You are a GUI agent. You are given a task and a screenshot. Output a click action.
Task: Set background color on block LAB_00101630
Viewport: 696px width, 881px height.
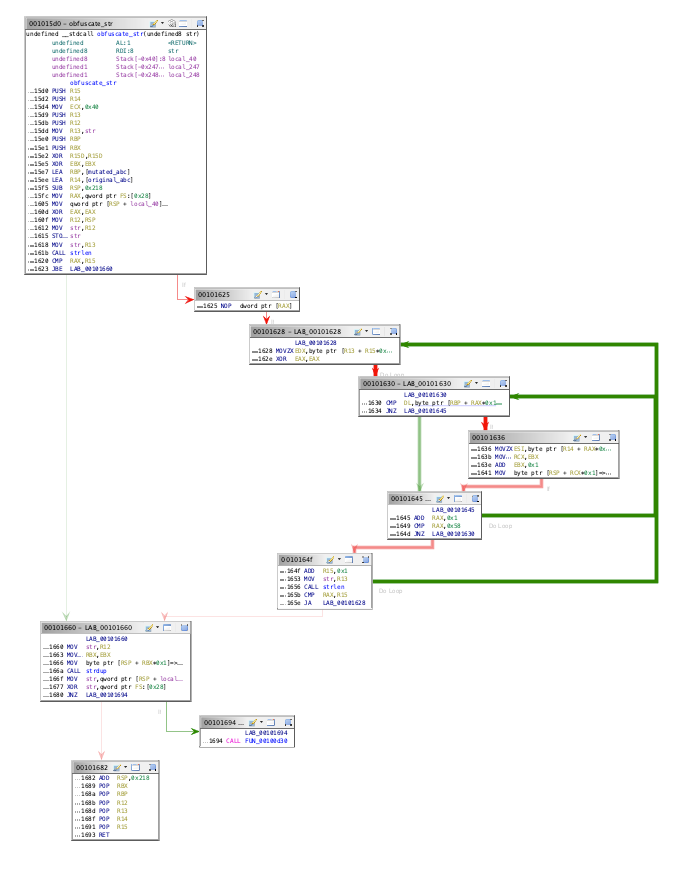point(467,384)
